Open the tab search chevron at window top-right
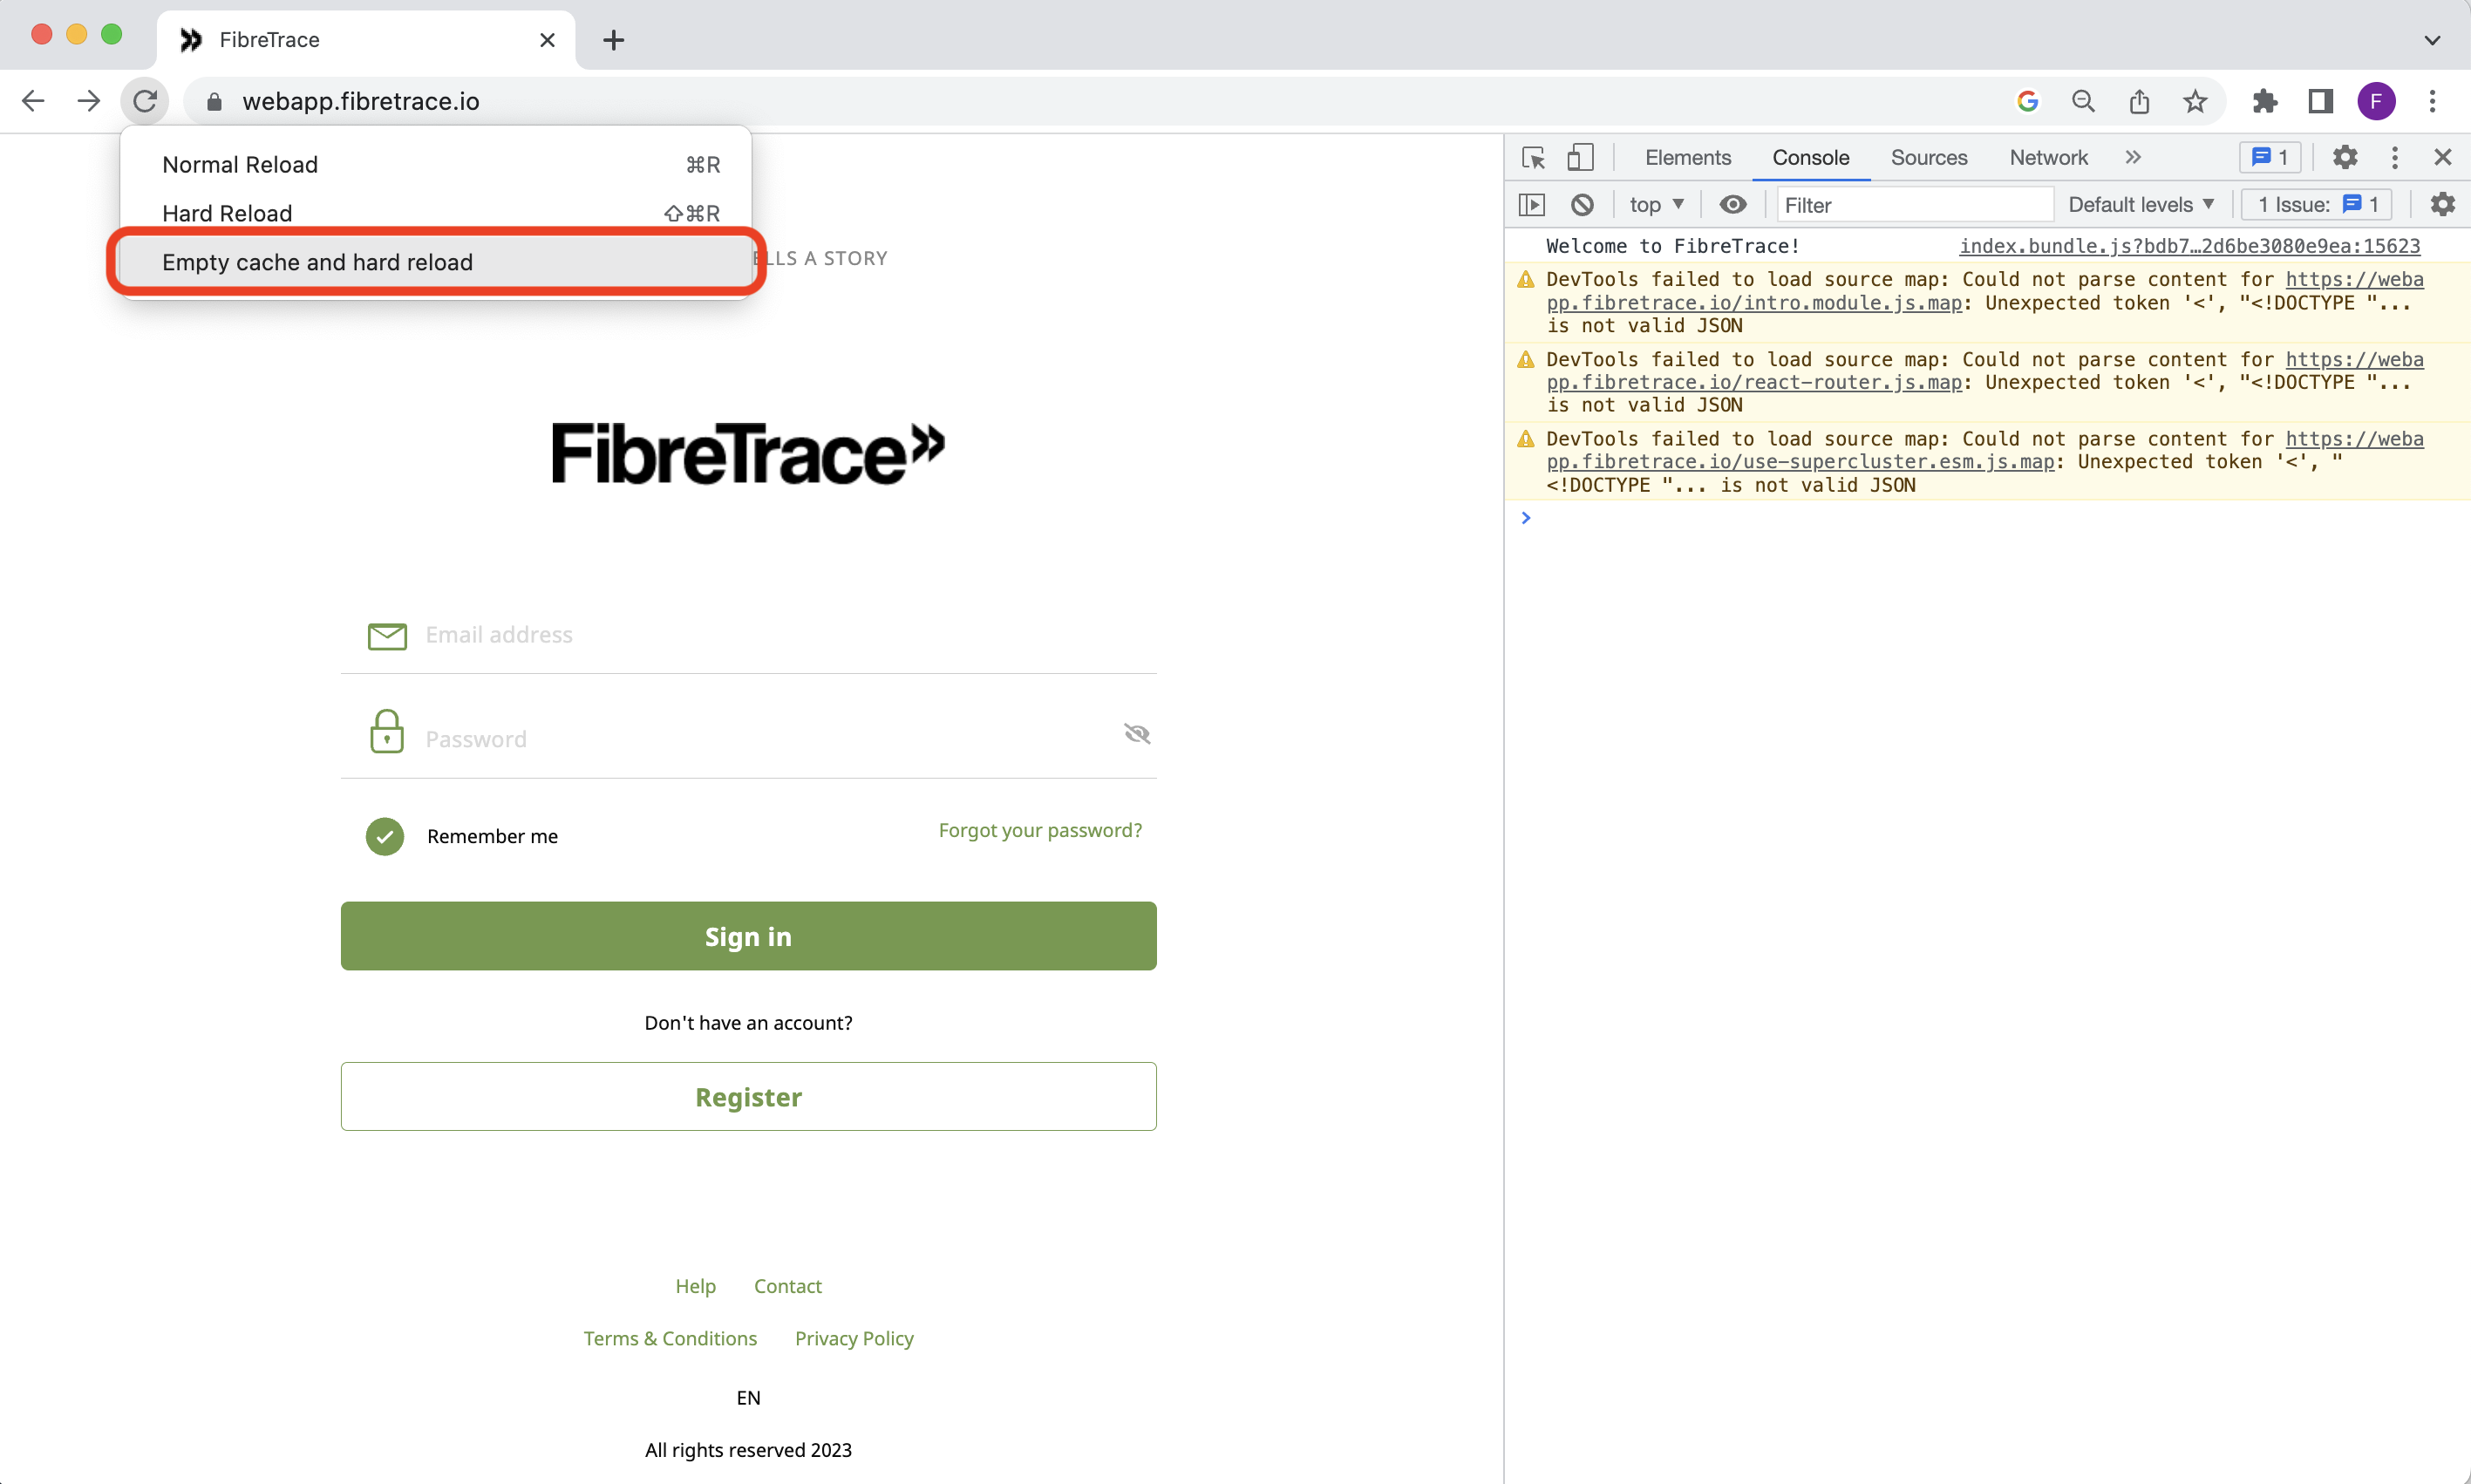This screenshot has width=2471, height=1484. click(x=2433, y=40)
